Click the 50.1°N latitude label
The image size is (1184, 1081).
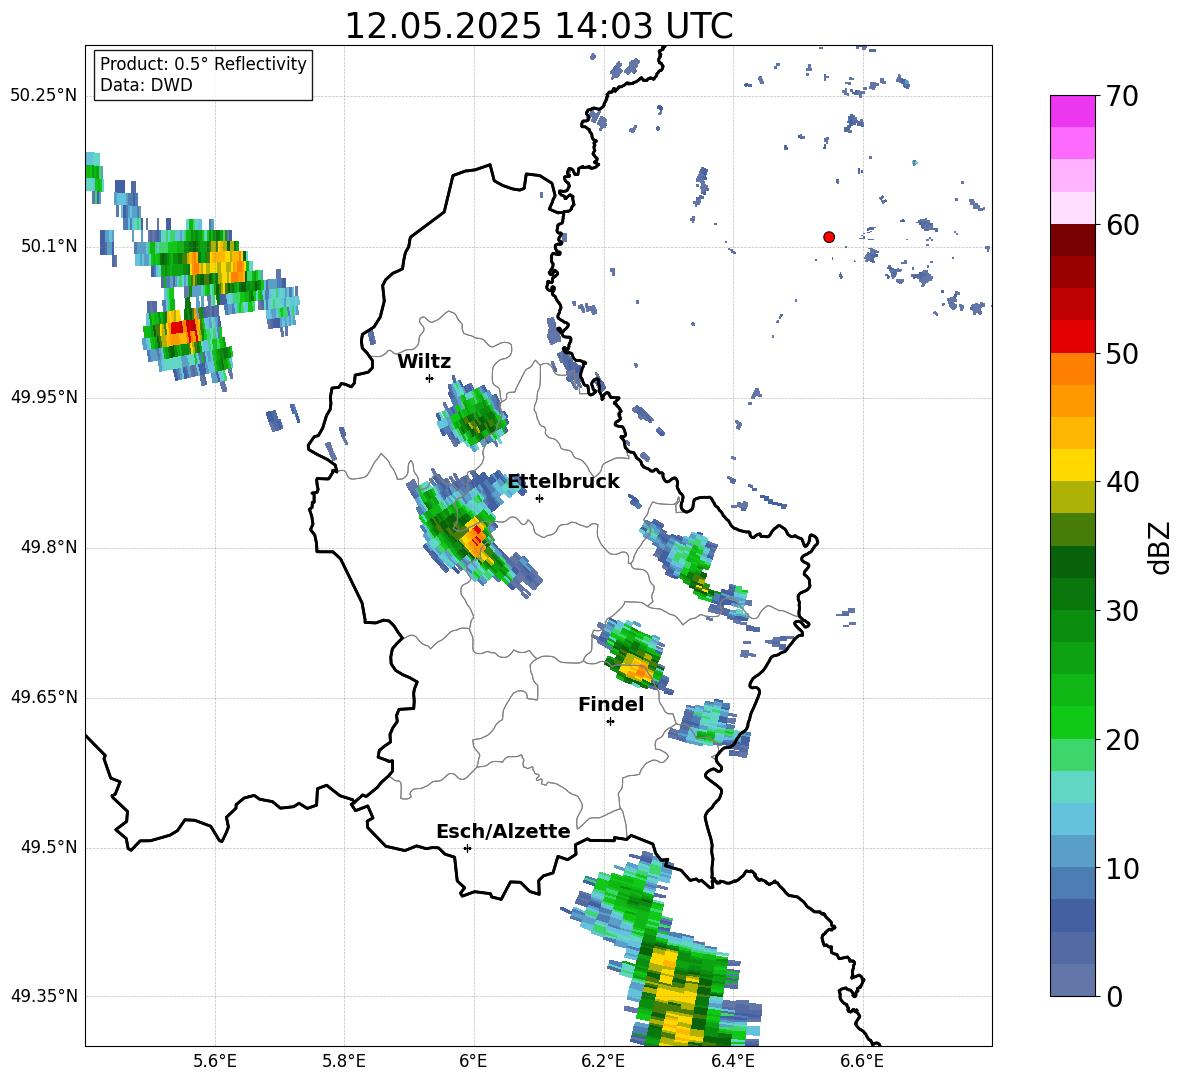click(48, 247)
